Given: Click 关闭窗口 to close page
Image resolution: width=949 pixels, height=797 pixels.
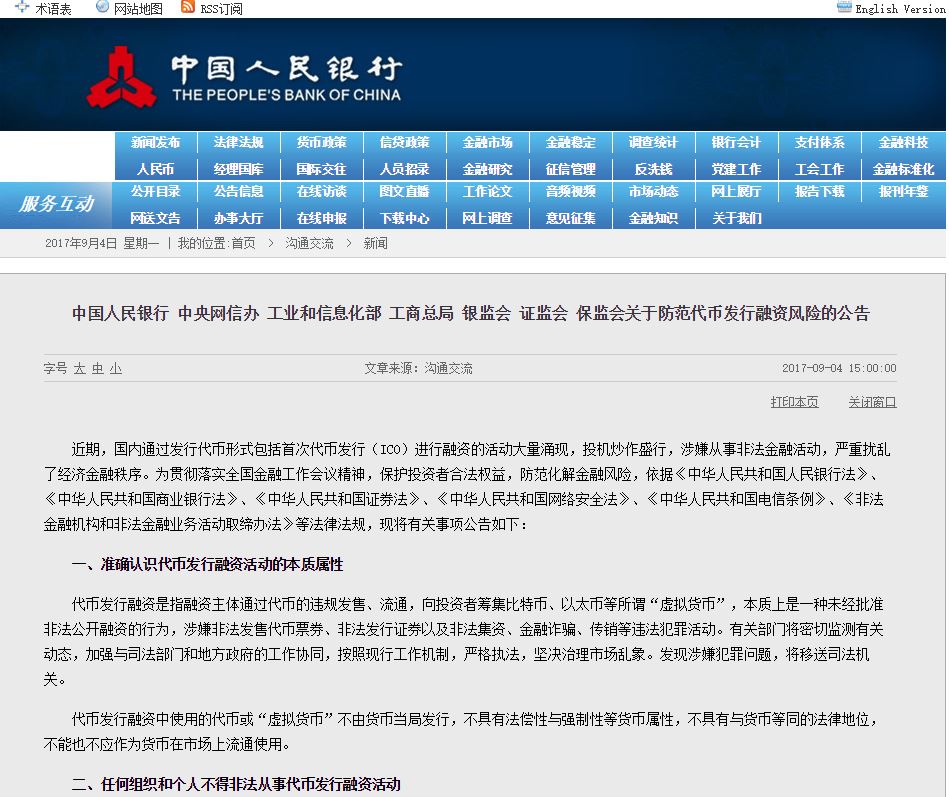Looking at the screenshot, I should pos(872,402).
